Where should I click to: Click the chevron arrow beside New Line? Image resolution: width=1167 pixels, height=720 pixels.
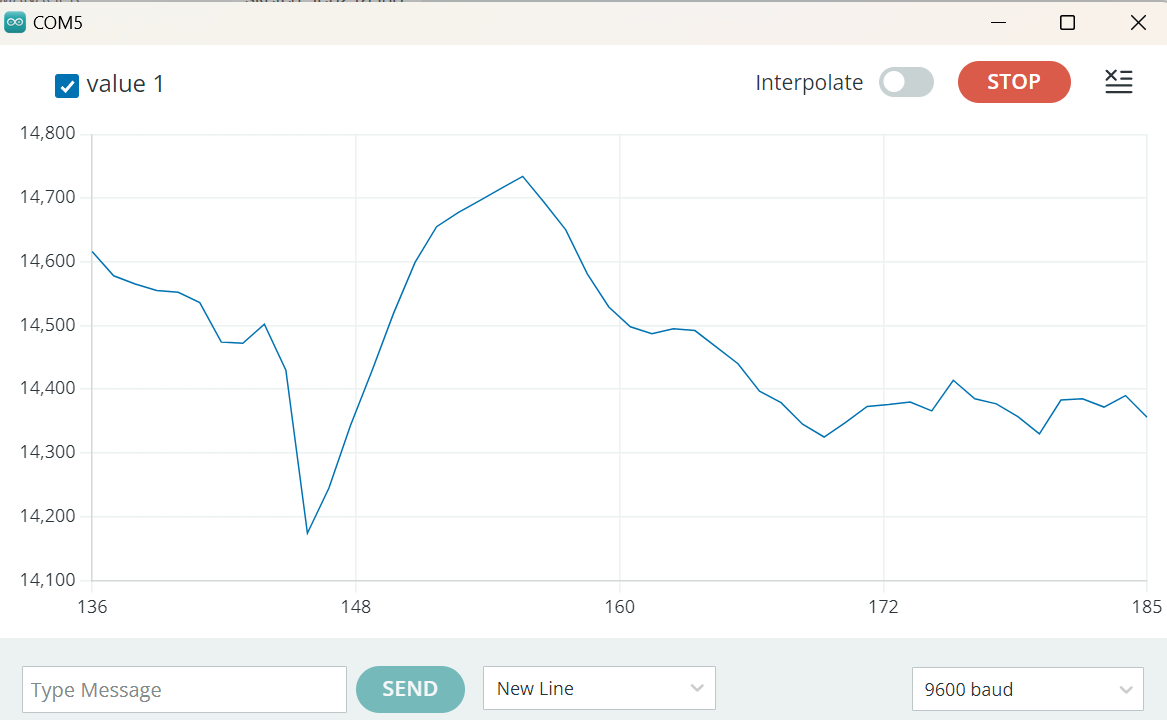pos(697,689)
